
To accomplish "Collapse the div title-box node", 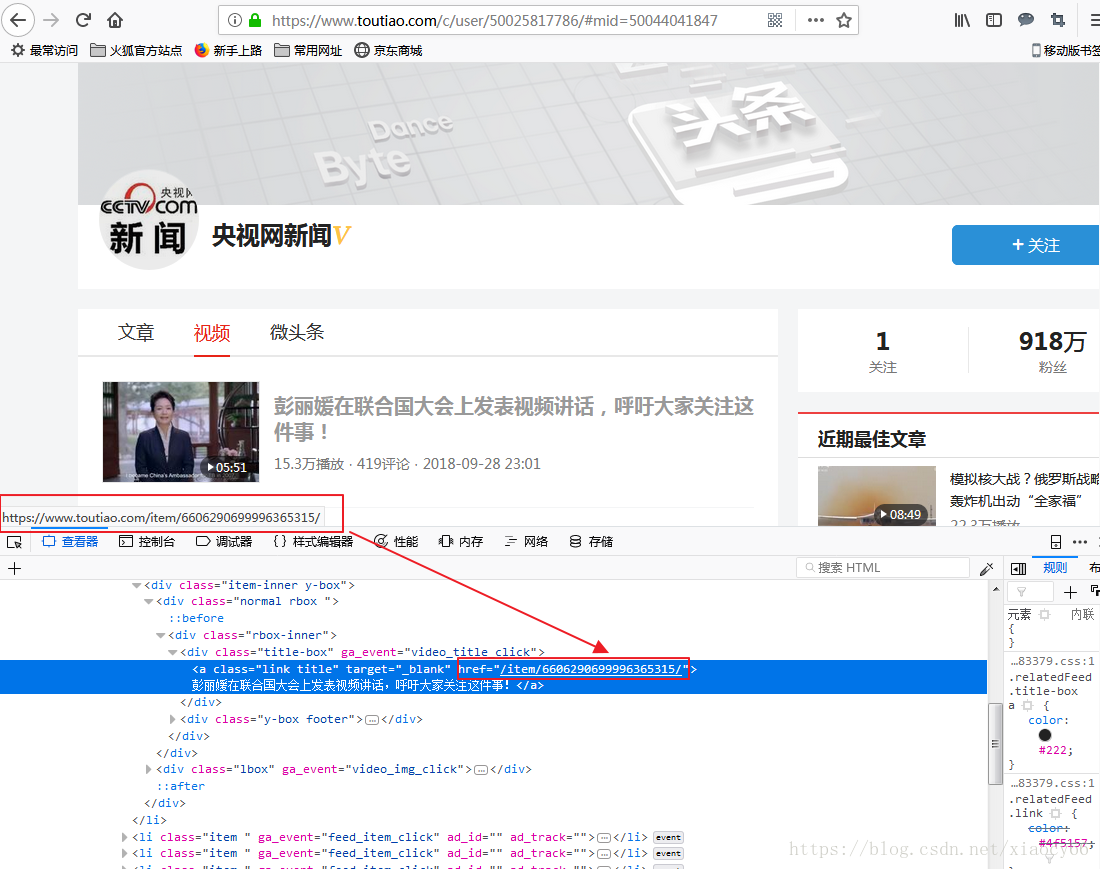I will 172,652.
